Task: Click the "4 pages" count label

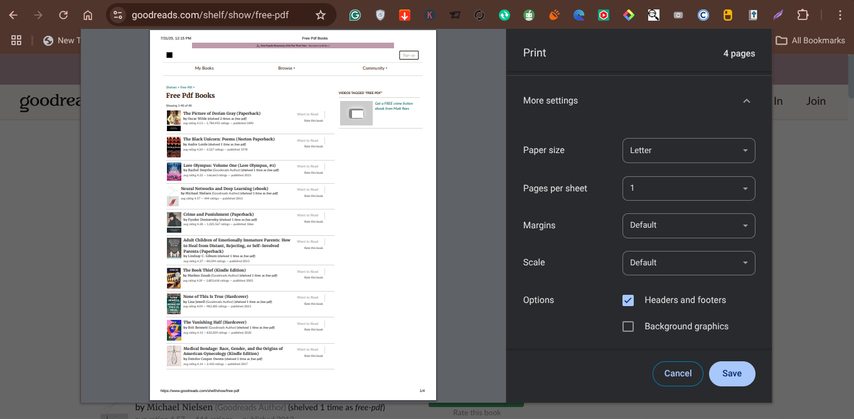Action: click(739, 53)
